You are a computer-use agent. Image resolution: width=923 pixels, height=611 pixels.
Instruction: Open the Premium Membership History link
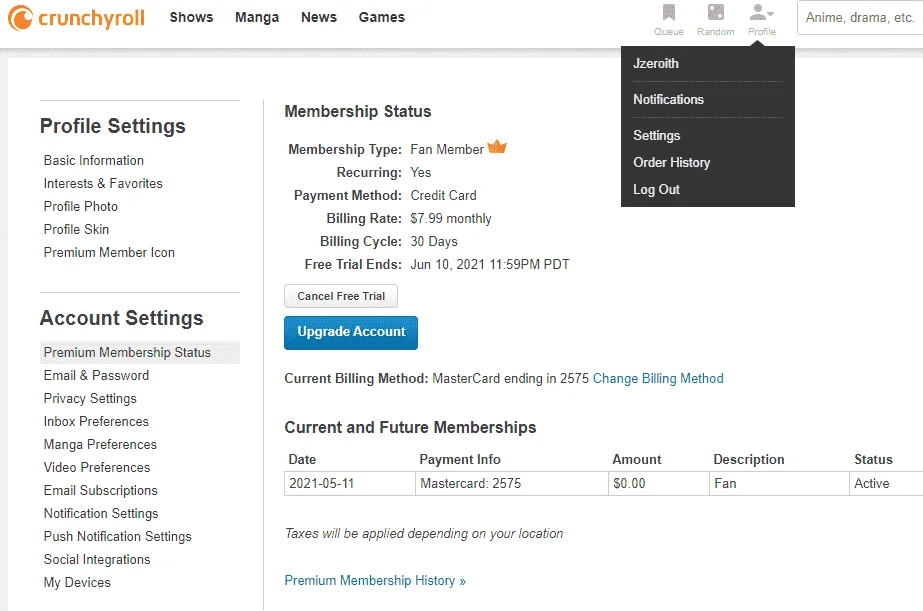coord(375,580)
